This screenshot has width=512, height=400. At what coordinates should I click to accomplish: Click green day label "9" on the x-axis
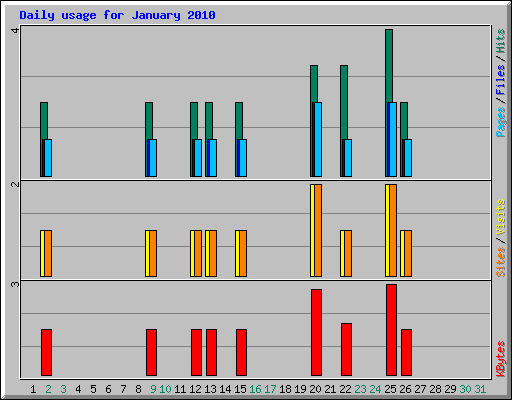tap(153, 389)
